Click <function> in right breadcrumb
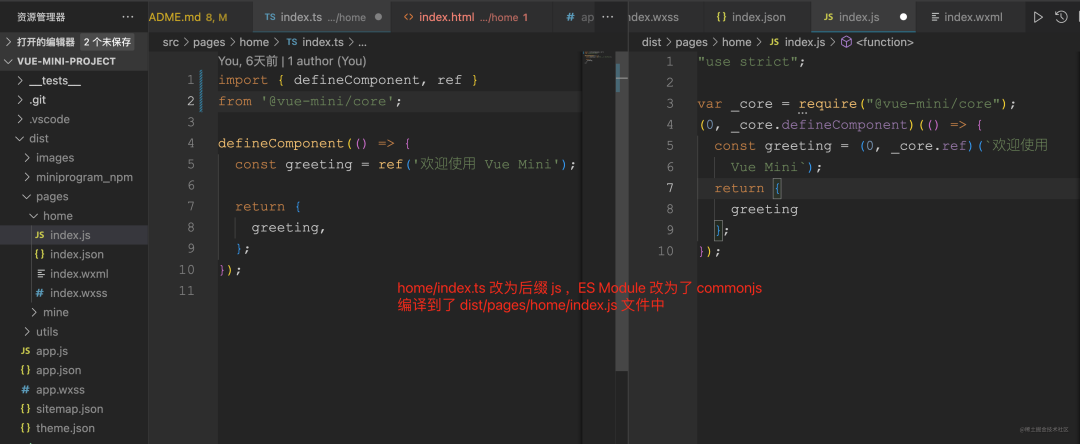The width and height of the screenshot is (1080, 444). tap(885, 42)
